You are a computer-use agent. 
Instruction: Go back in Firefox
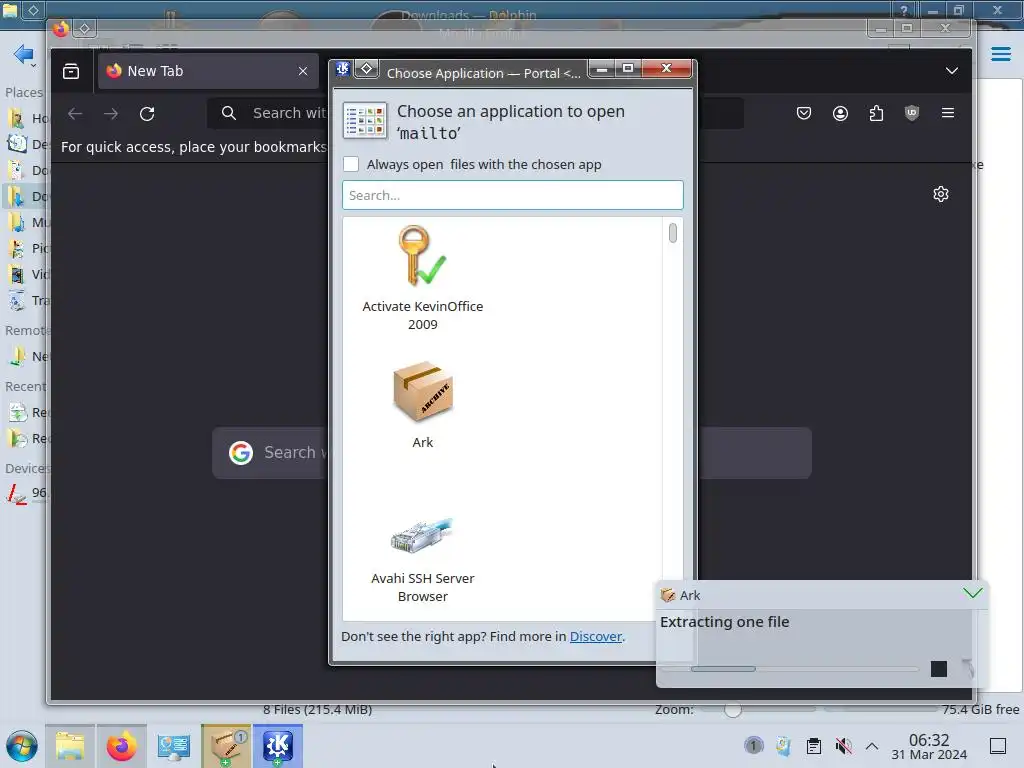click(x=75, y=114)
